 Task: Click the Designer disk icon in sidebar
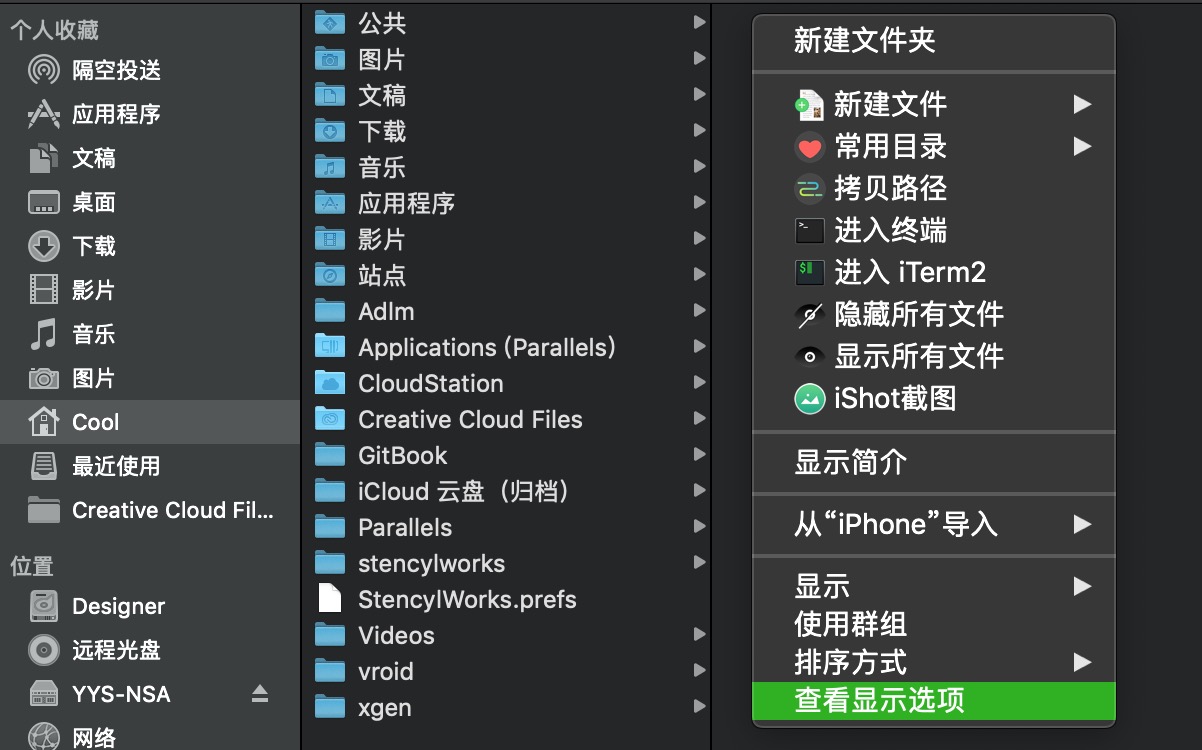click(x=43, y=606)
